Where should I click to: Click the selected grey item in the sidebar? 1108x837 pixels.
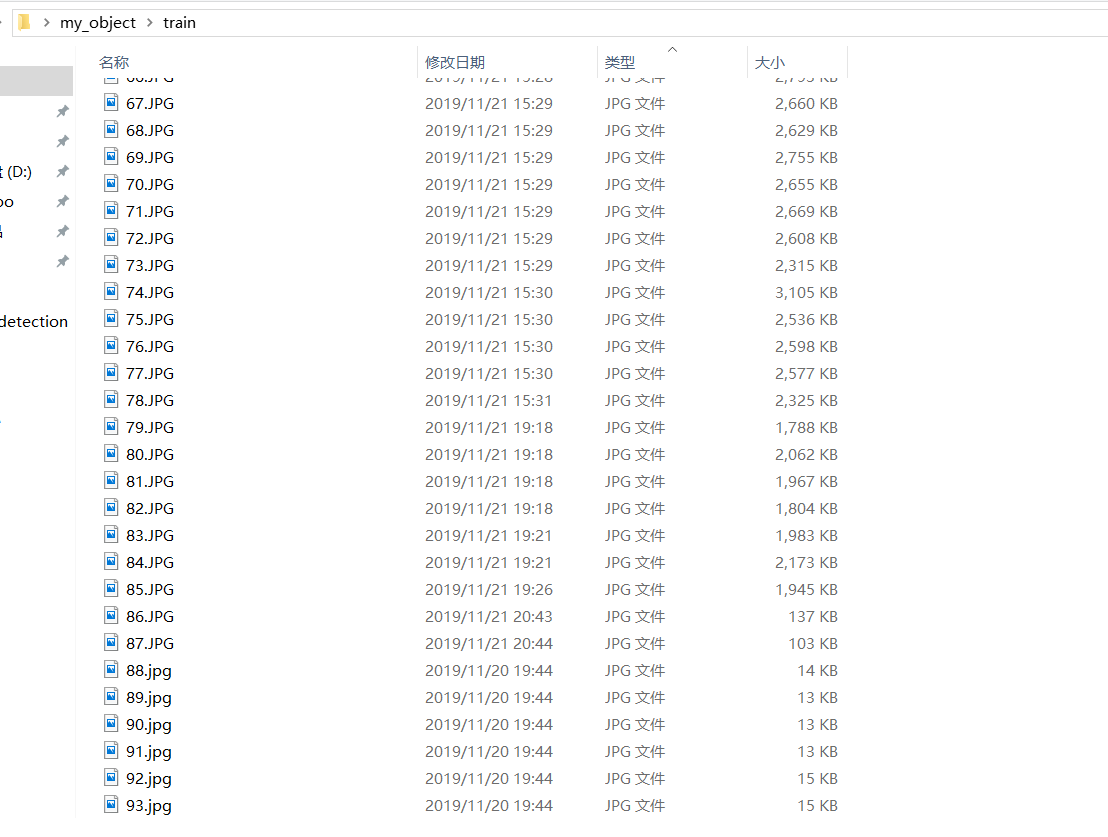[x=36, y=81]
